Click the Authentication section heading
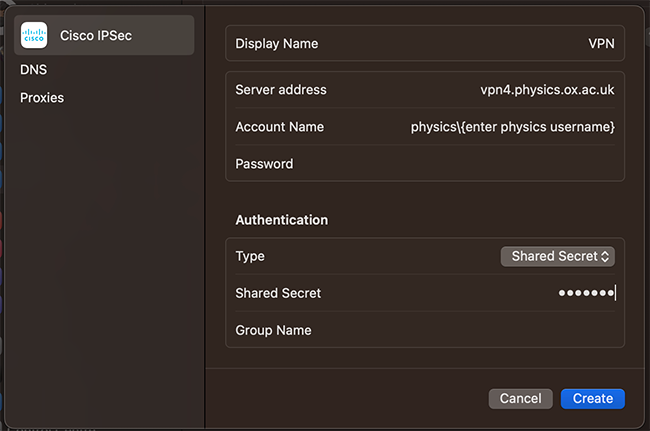Screen dimensions: 650x431 point(281,220)
